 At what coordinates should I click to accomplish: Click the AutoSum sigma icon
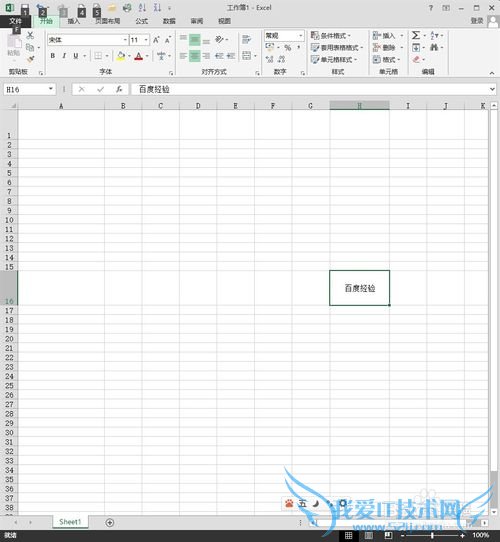point(416,35)
